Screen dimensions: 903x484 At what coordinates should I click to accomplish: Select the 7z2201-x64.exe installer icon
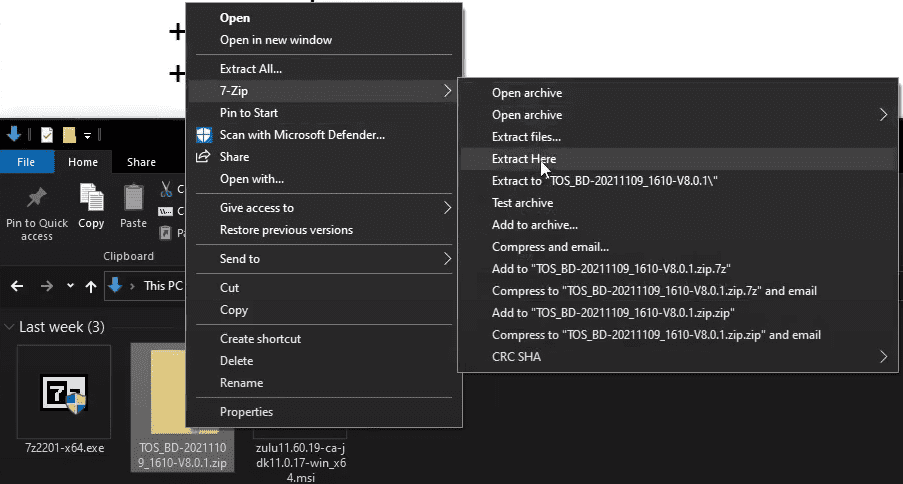pyautogui.click(x=64, y=392)
